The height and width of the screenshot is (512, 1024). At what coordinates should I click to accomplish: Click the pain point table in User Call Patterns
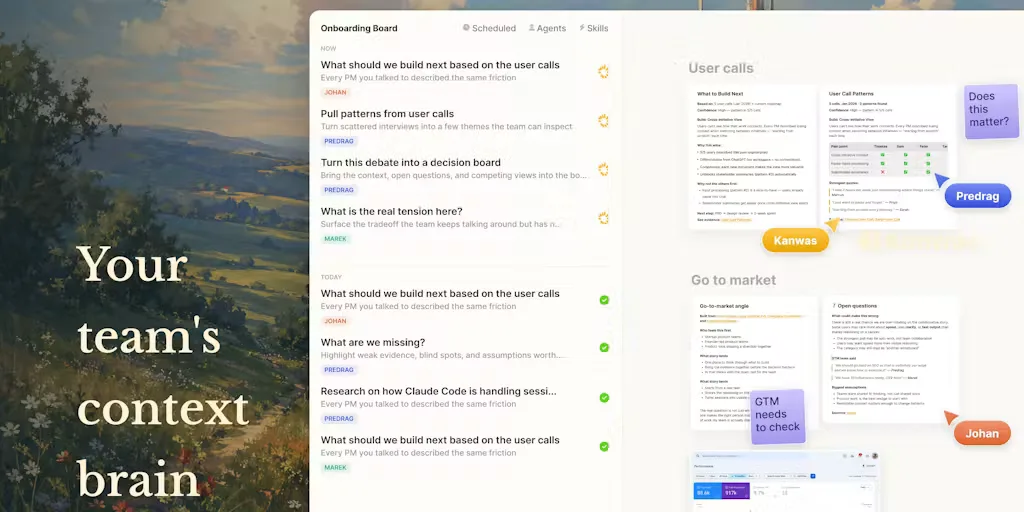888,159
